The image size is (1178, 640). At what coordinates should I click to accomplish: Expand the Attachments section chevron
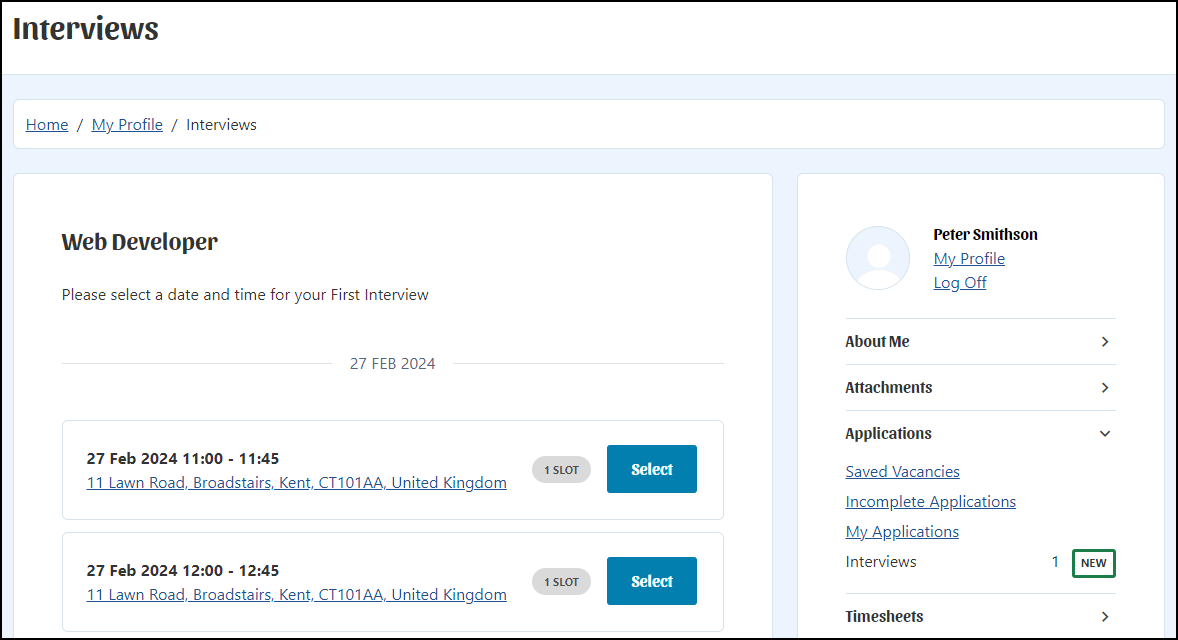click(x=1104, y=388)
